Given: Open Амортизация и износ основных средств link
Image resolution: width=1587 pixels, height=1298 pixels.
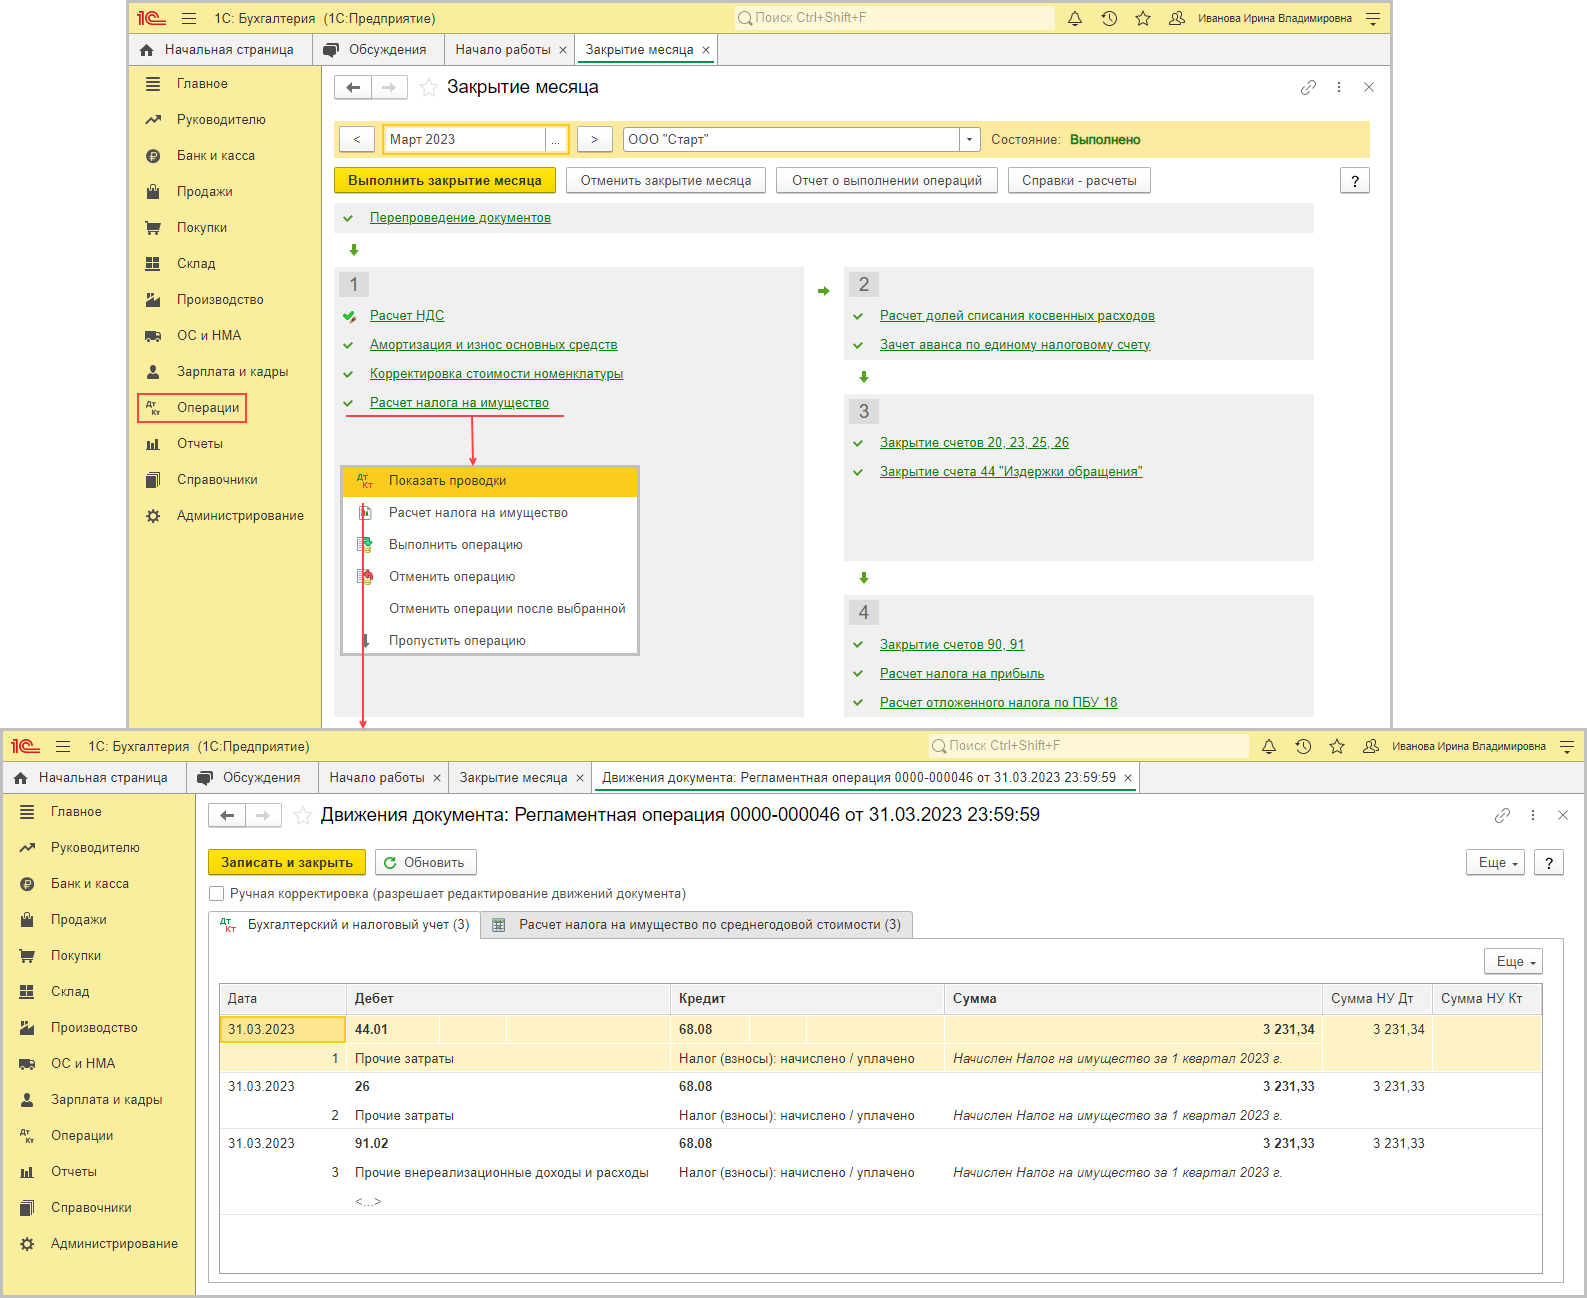Looking at the screenshot, I should pos(494,345).
